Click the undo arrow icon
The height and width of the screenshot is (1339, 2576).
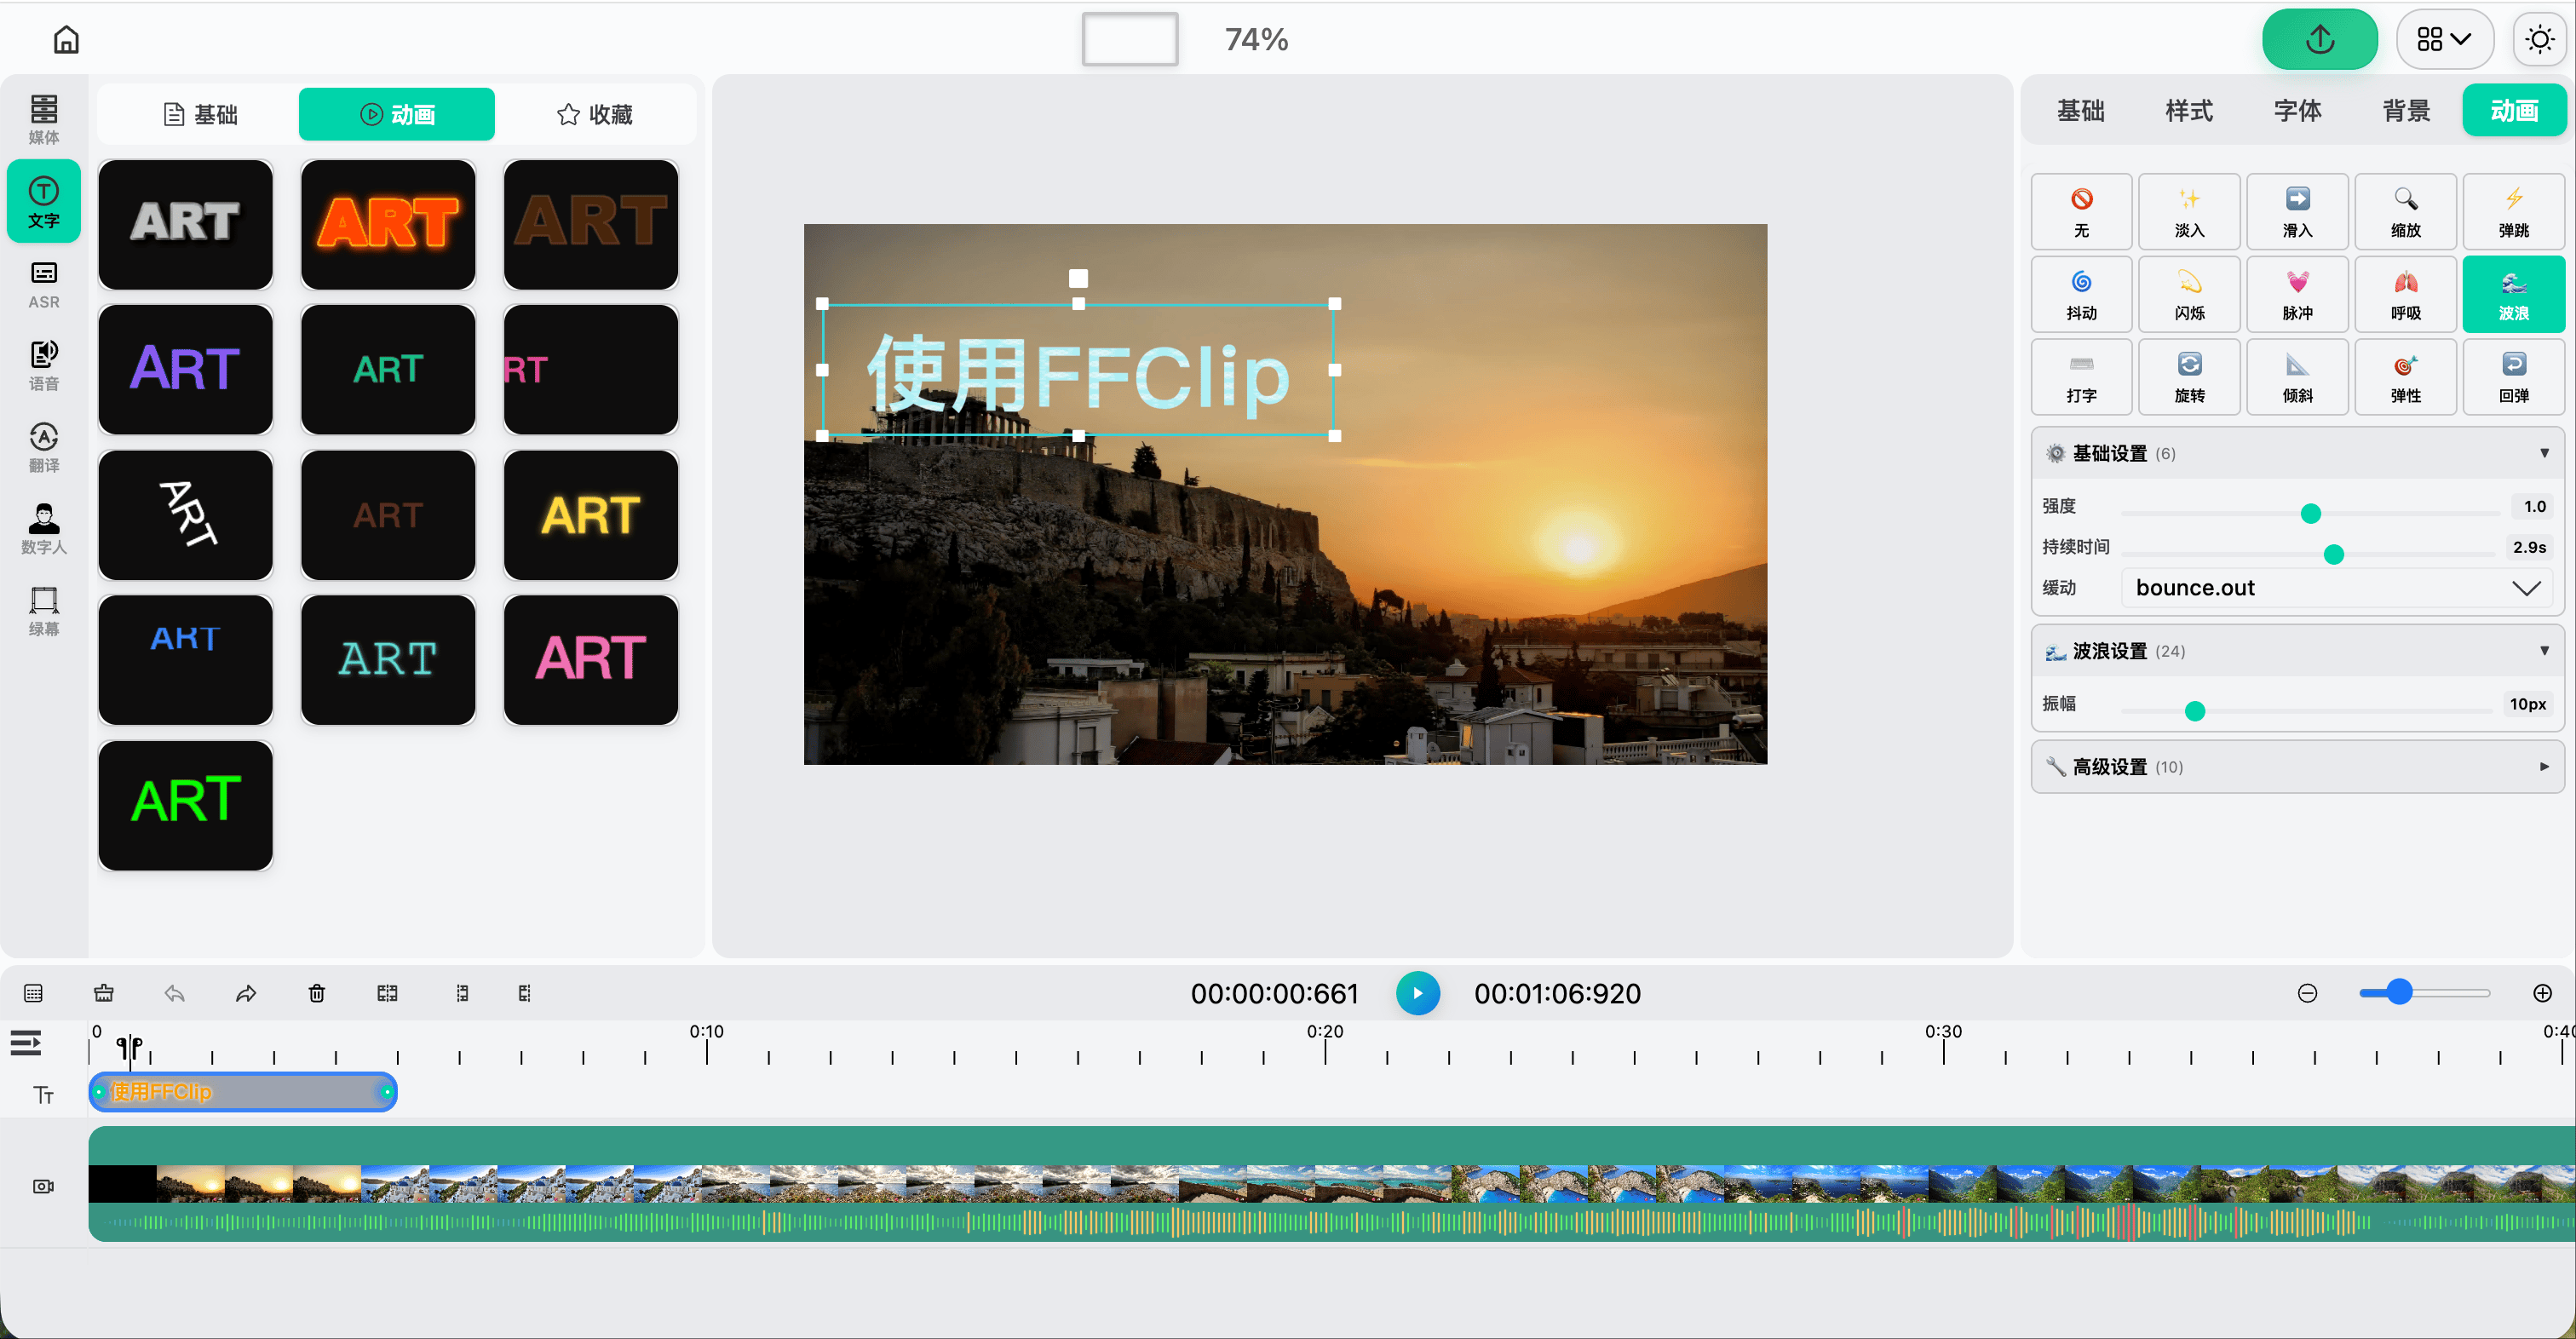coord(175,993)
